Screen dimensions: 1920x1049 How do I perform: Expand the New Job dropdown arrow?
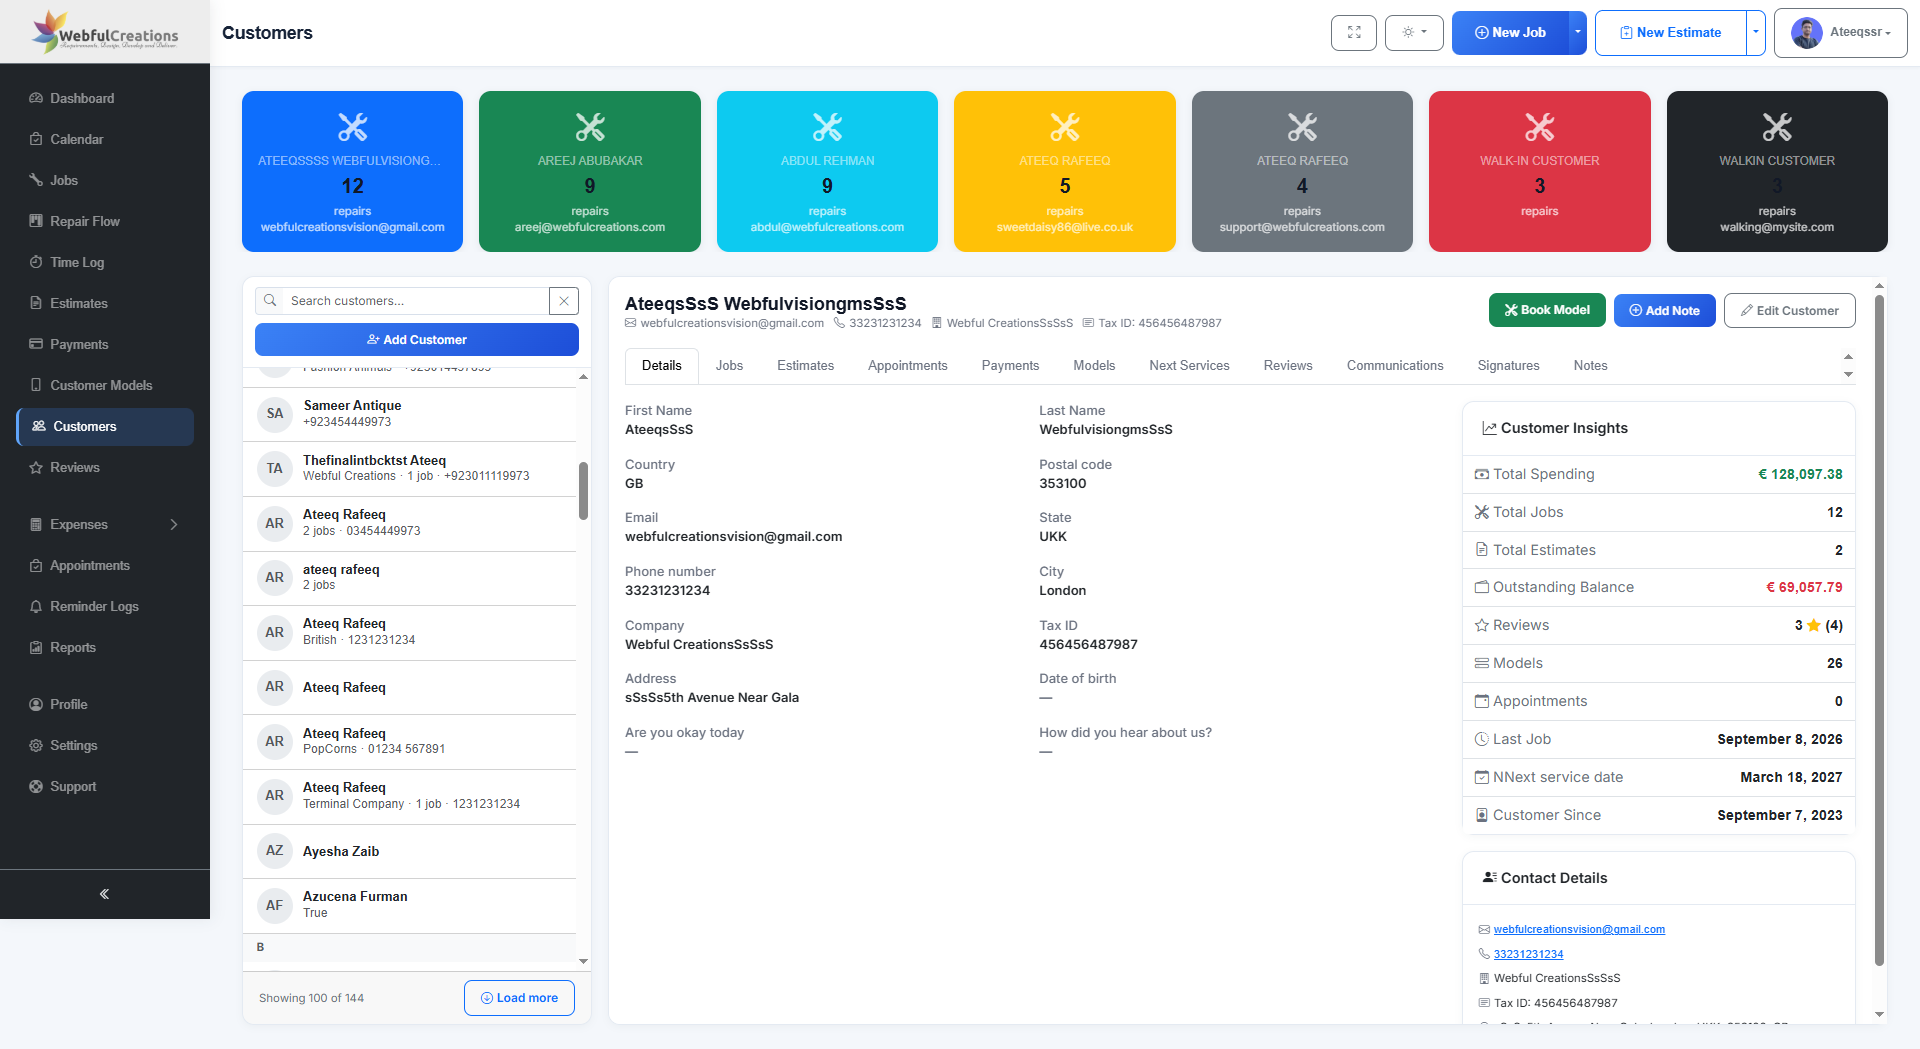[1578, 33]
